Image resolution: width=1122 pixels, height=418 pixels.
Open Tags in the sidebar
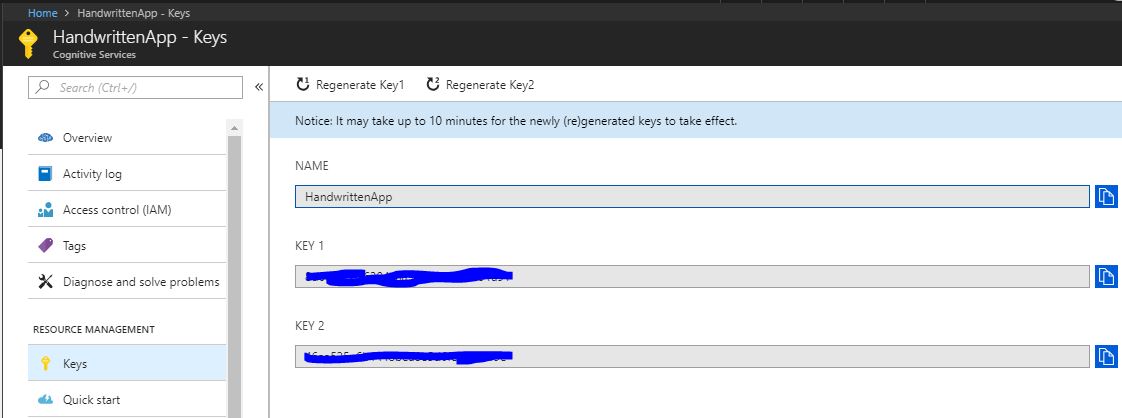click(127, 246)
